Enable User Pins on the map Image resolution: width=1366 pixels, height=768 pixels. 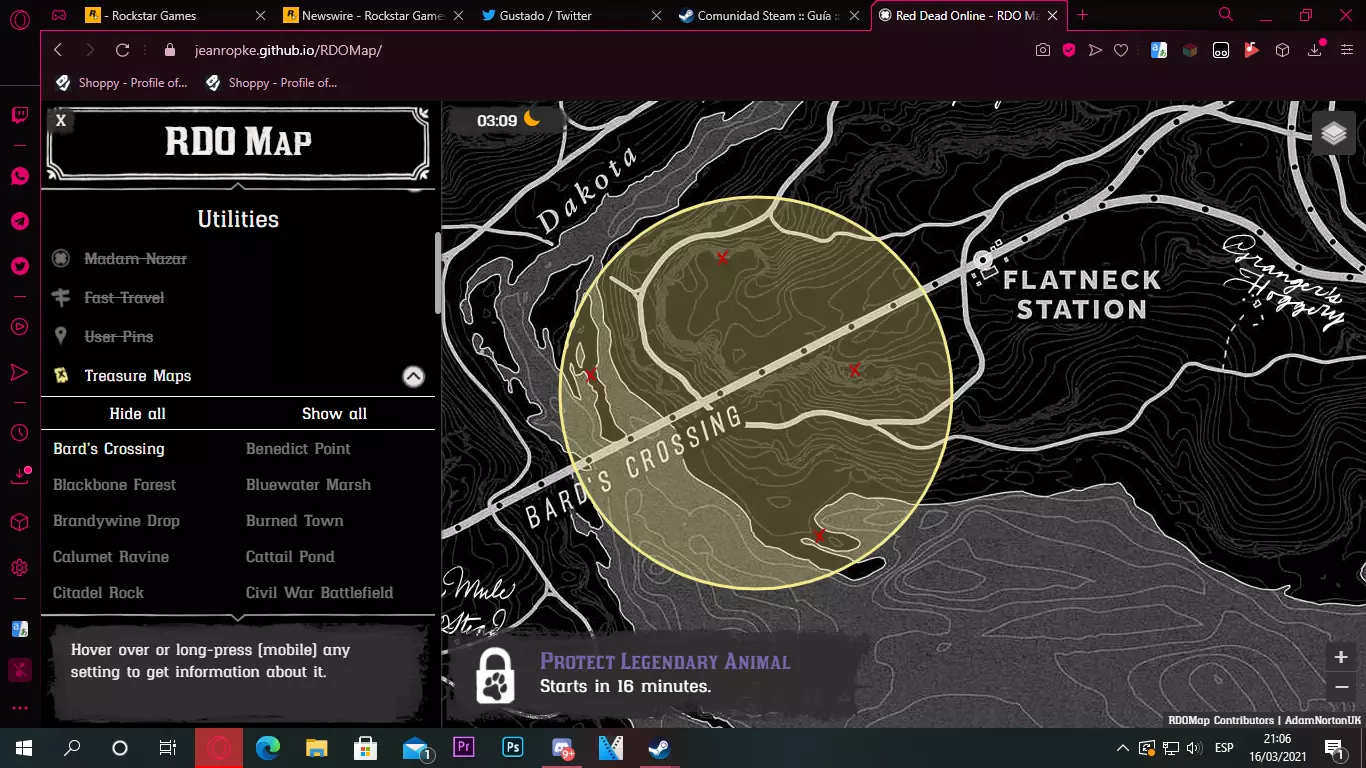[118, 337]
